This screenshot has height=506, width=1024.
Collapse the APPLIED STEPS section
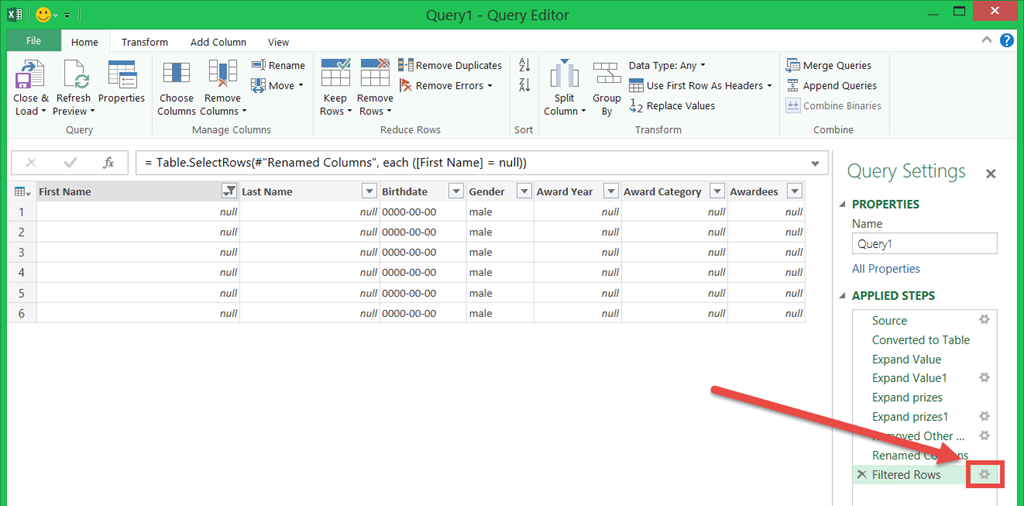point(841,296)
